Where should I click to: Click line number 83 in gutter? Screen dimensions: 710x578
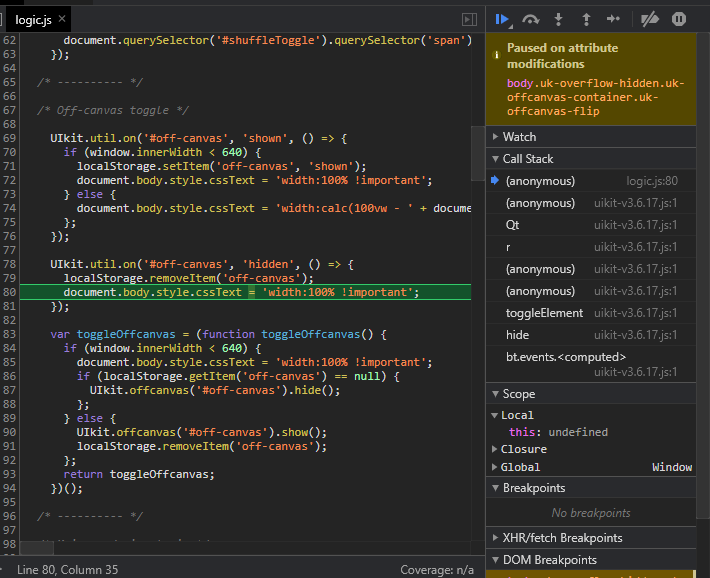tap(10, 334)
